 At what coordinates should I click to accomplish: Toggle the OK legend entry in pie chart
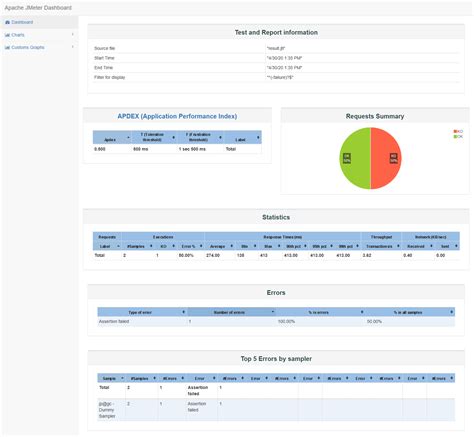tap(458, 137)
